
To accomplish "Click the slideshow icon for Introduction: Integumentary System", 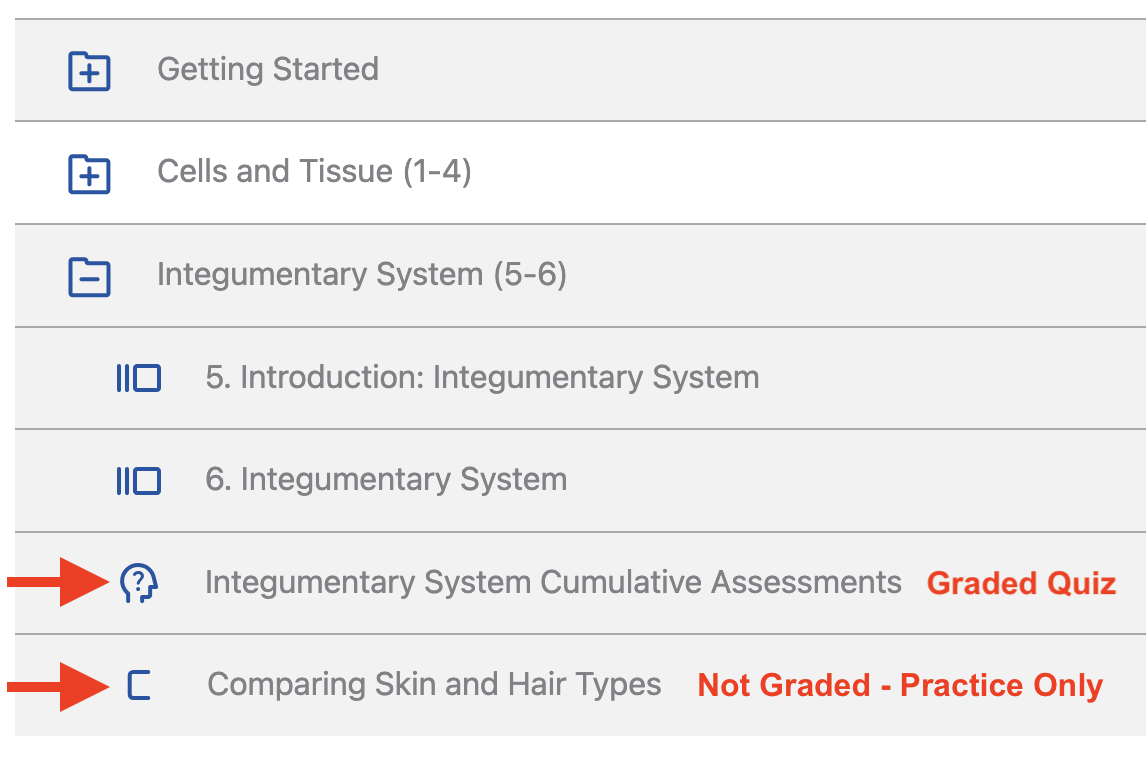I will [139, 377].
